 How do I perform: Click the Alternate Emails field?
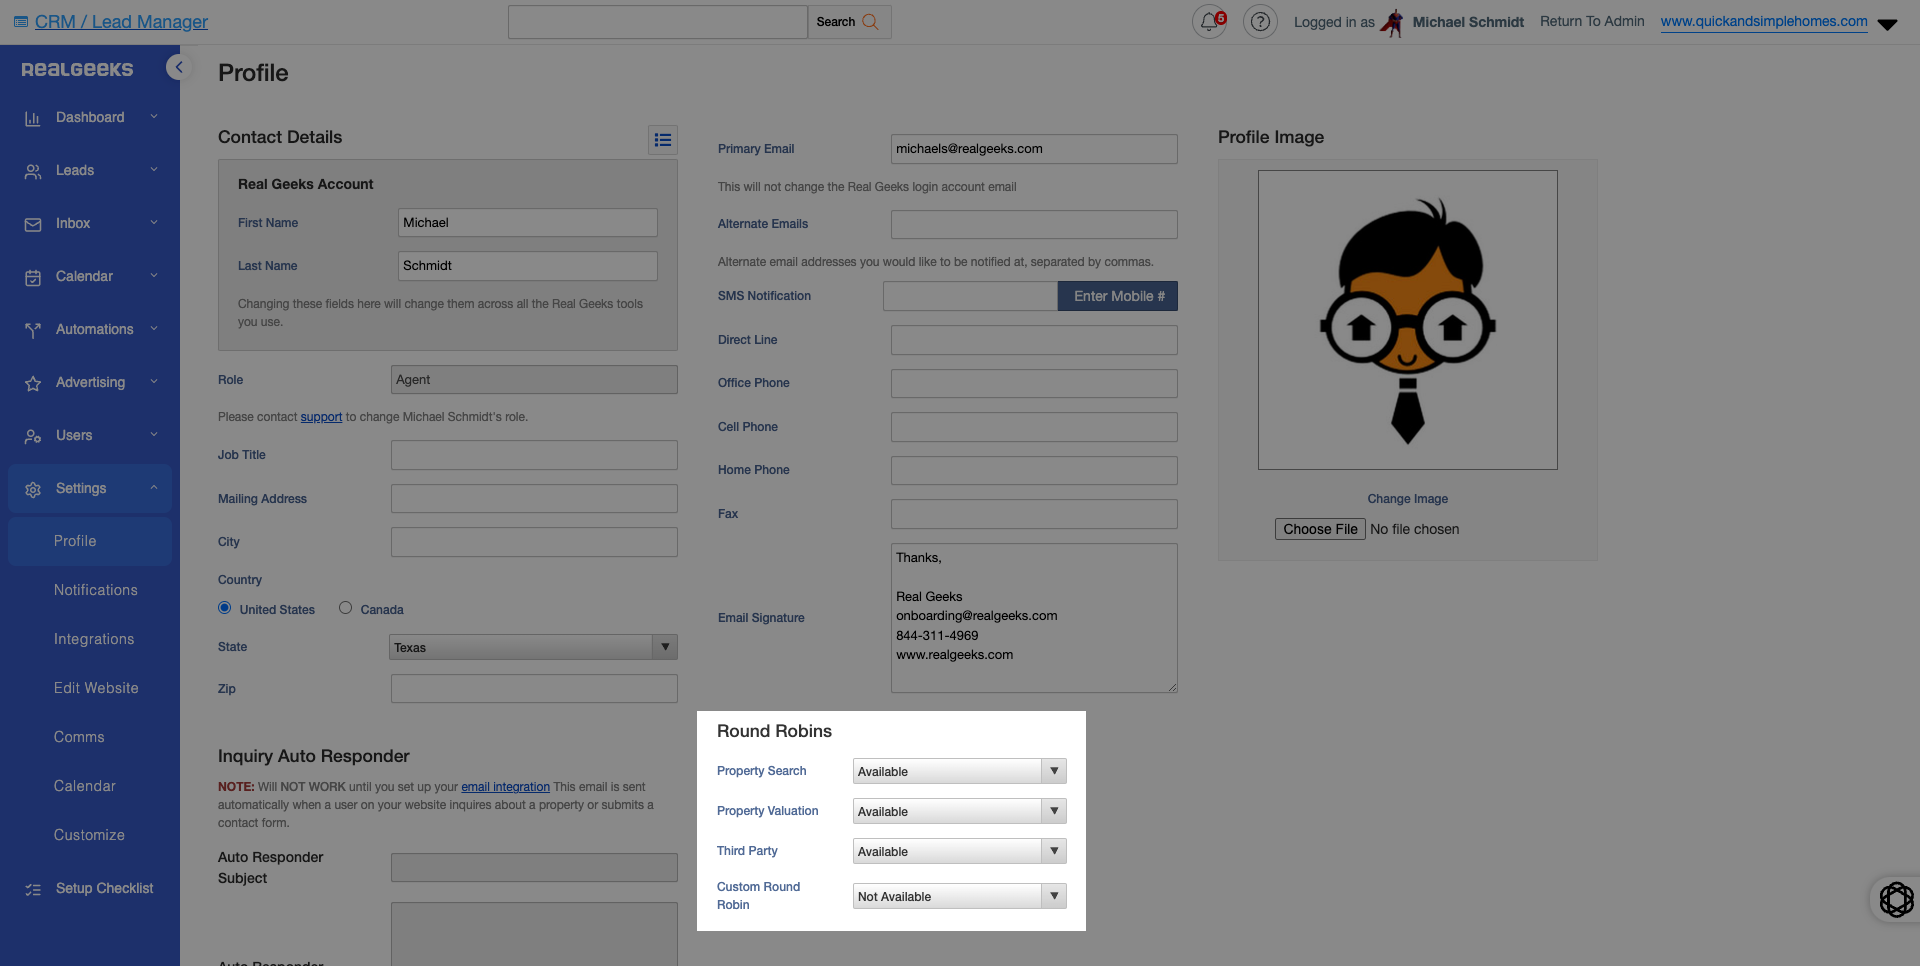coord(1034,224)
